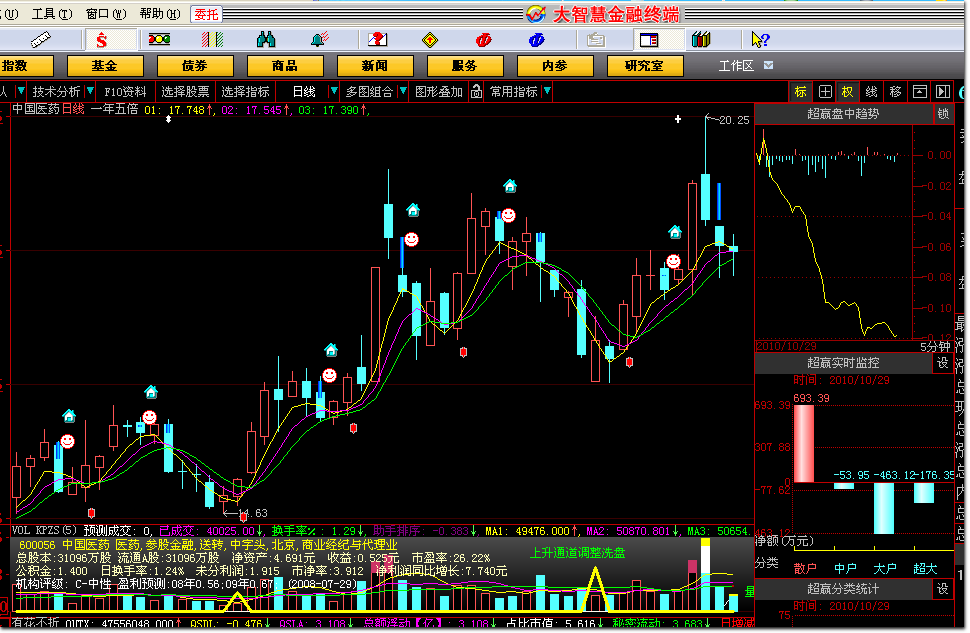The width and height of the screenshot is (970, 633).
Task: Toggle the 权 adjustment button
Action: point(847,92)
